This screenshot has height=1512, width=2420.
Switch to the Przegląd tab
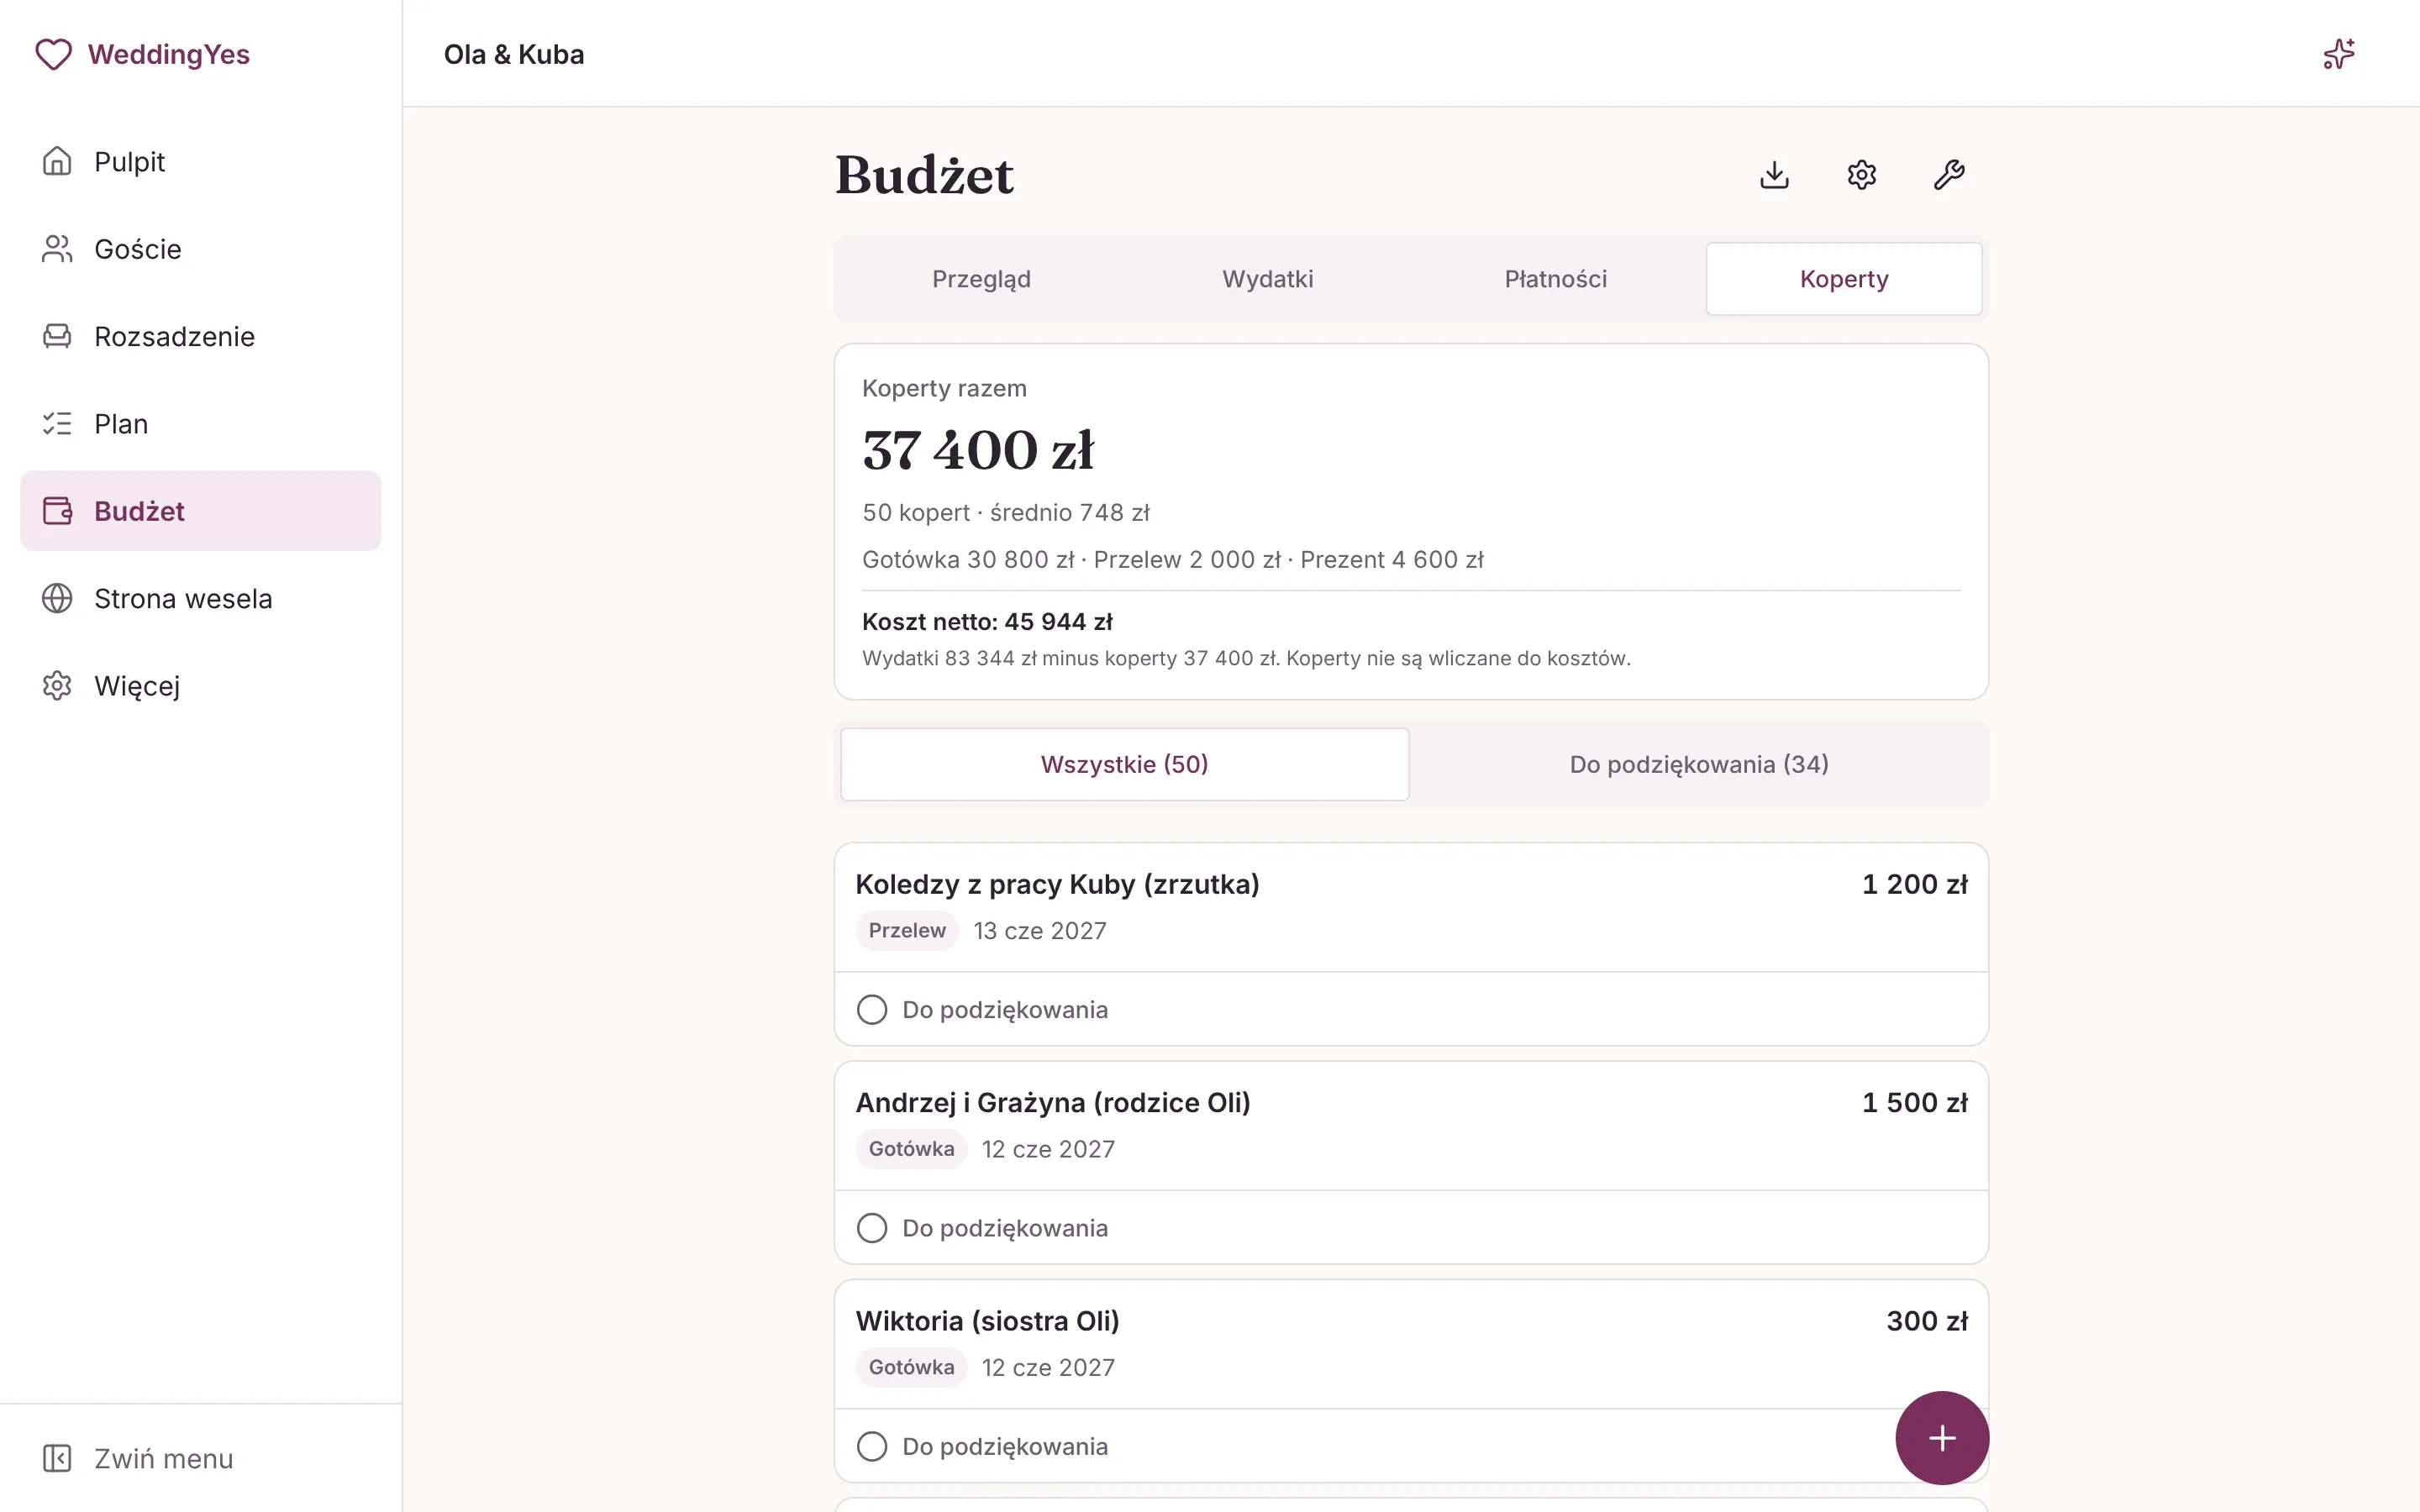tap(981, 279)
